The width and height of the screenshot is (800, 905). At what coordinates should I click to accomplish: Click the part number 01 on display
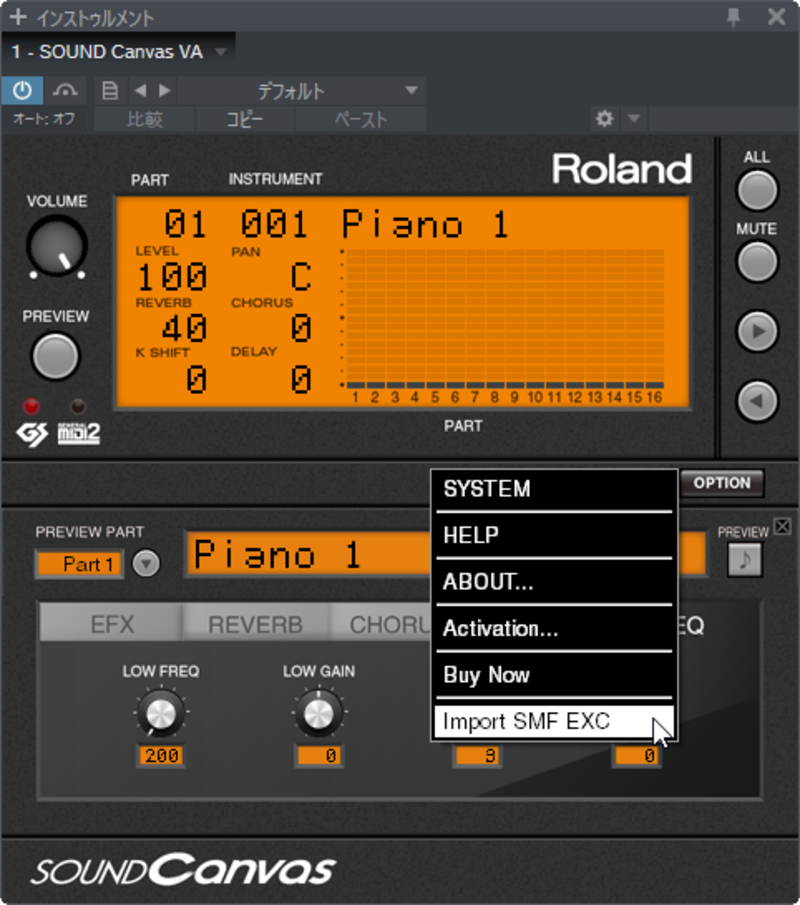[185, 224]
